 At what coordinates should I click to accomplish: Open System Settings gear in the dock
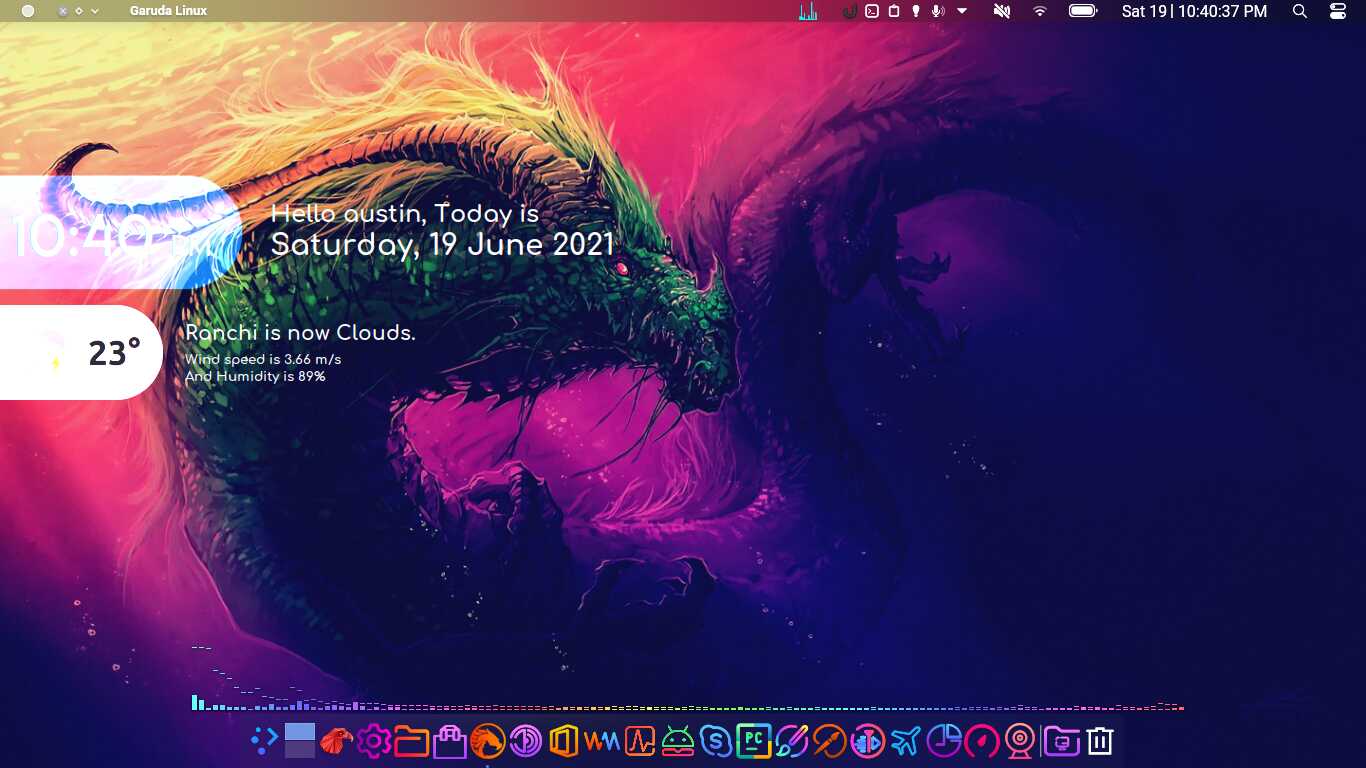tap(374, 741)
